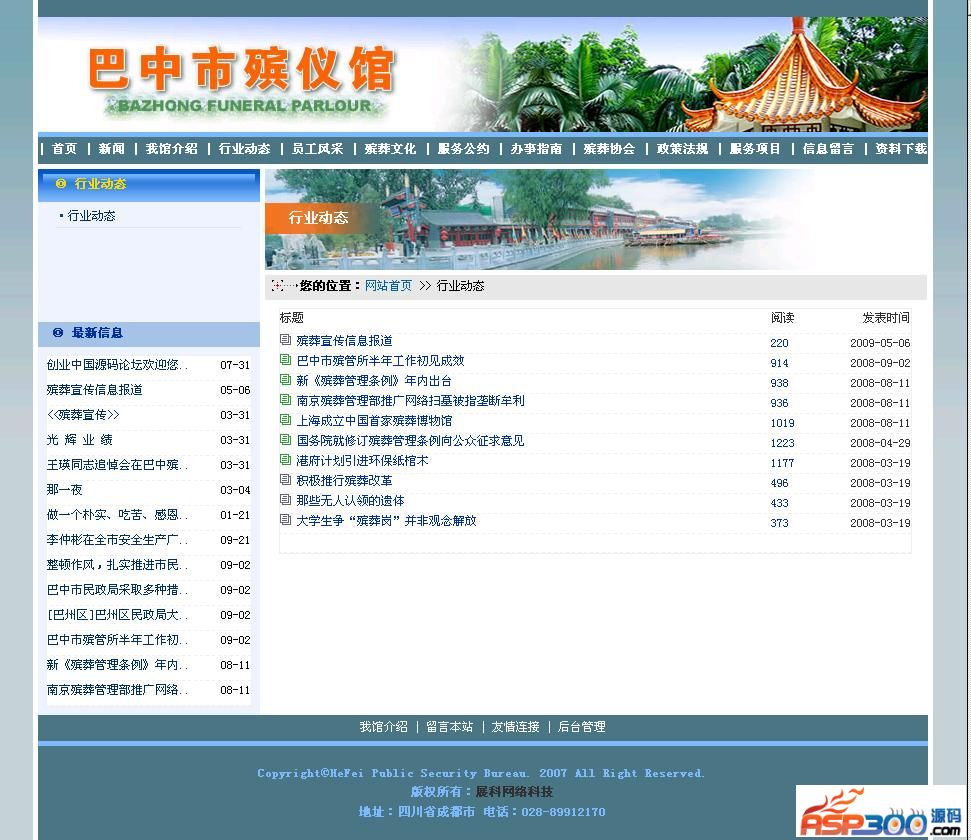Click the document icon beside 殡葬宣传信息报道
Image resolution: width=971 pixels, height=840 pixels.
(x=286, y=340)
